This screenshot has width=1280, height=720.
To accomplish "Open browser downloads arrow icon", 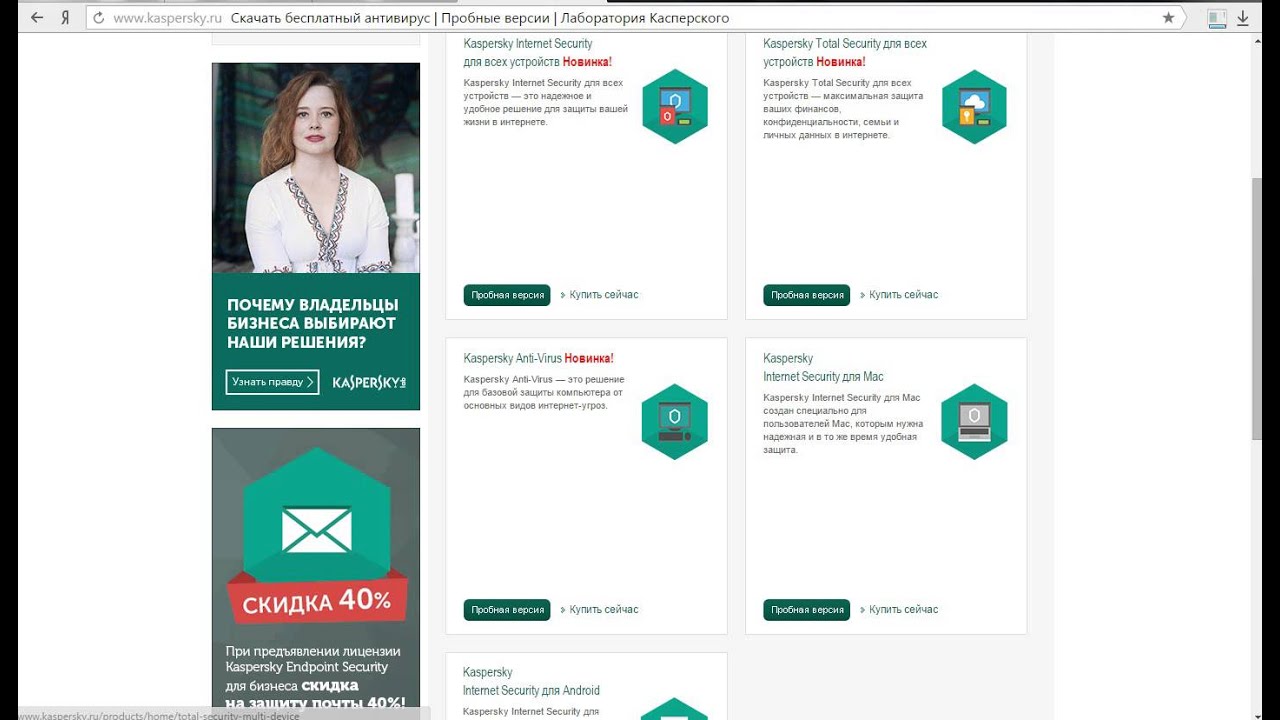I will tap(1243, 18).
